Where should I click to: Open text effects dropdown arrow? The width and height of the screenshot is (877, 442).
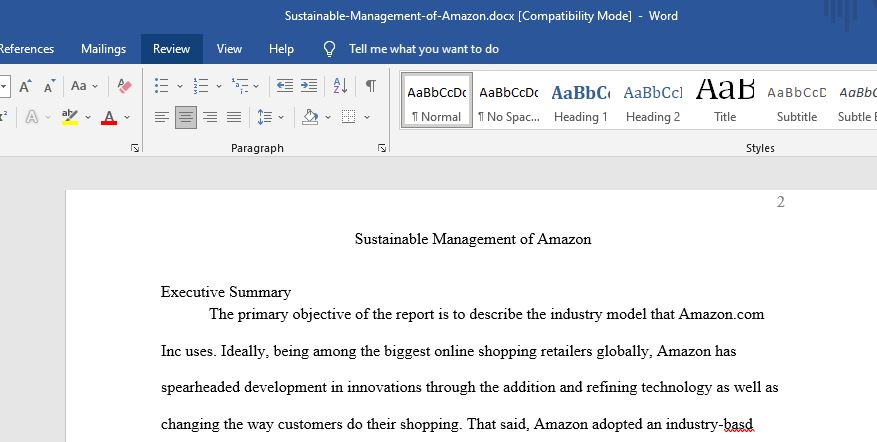click(x=48, y=117)
